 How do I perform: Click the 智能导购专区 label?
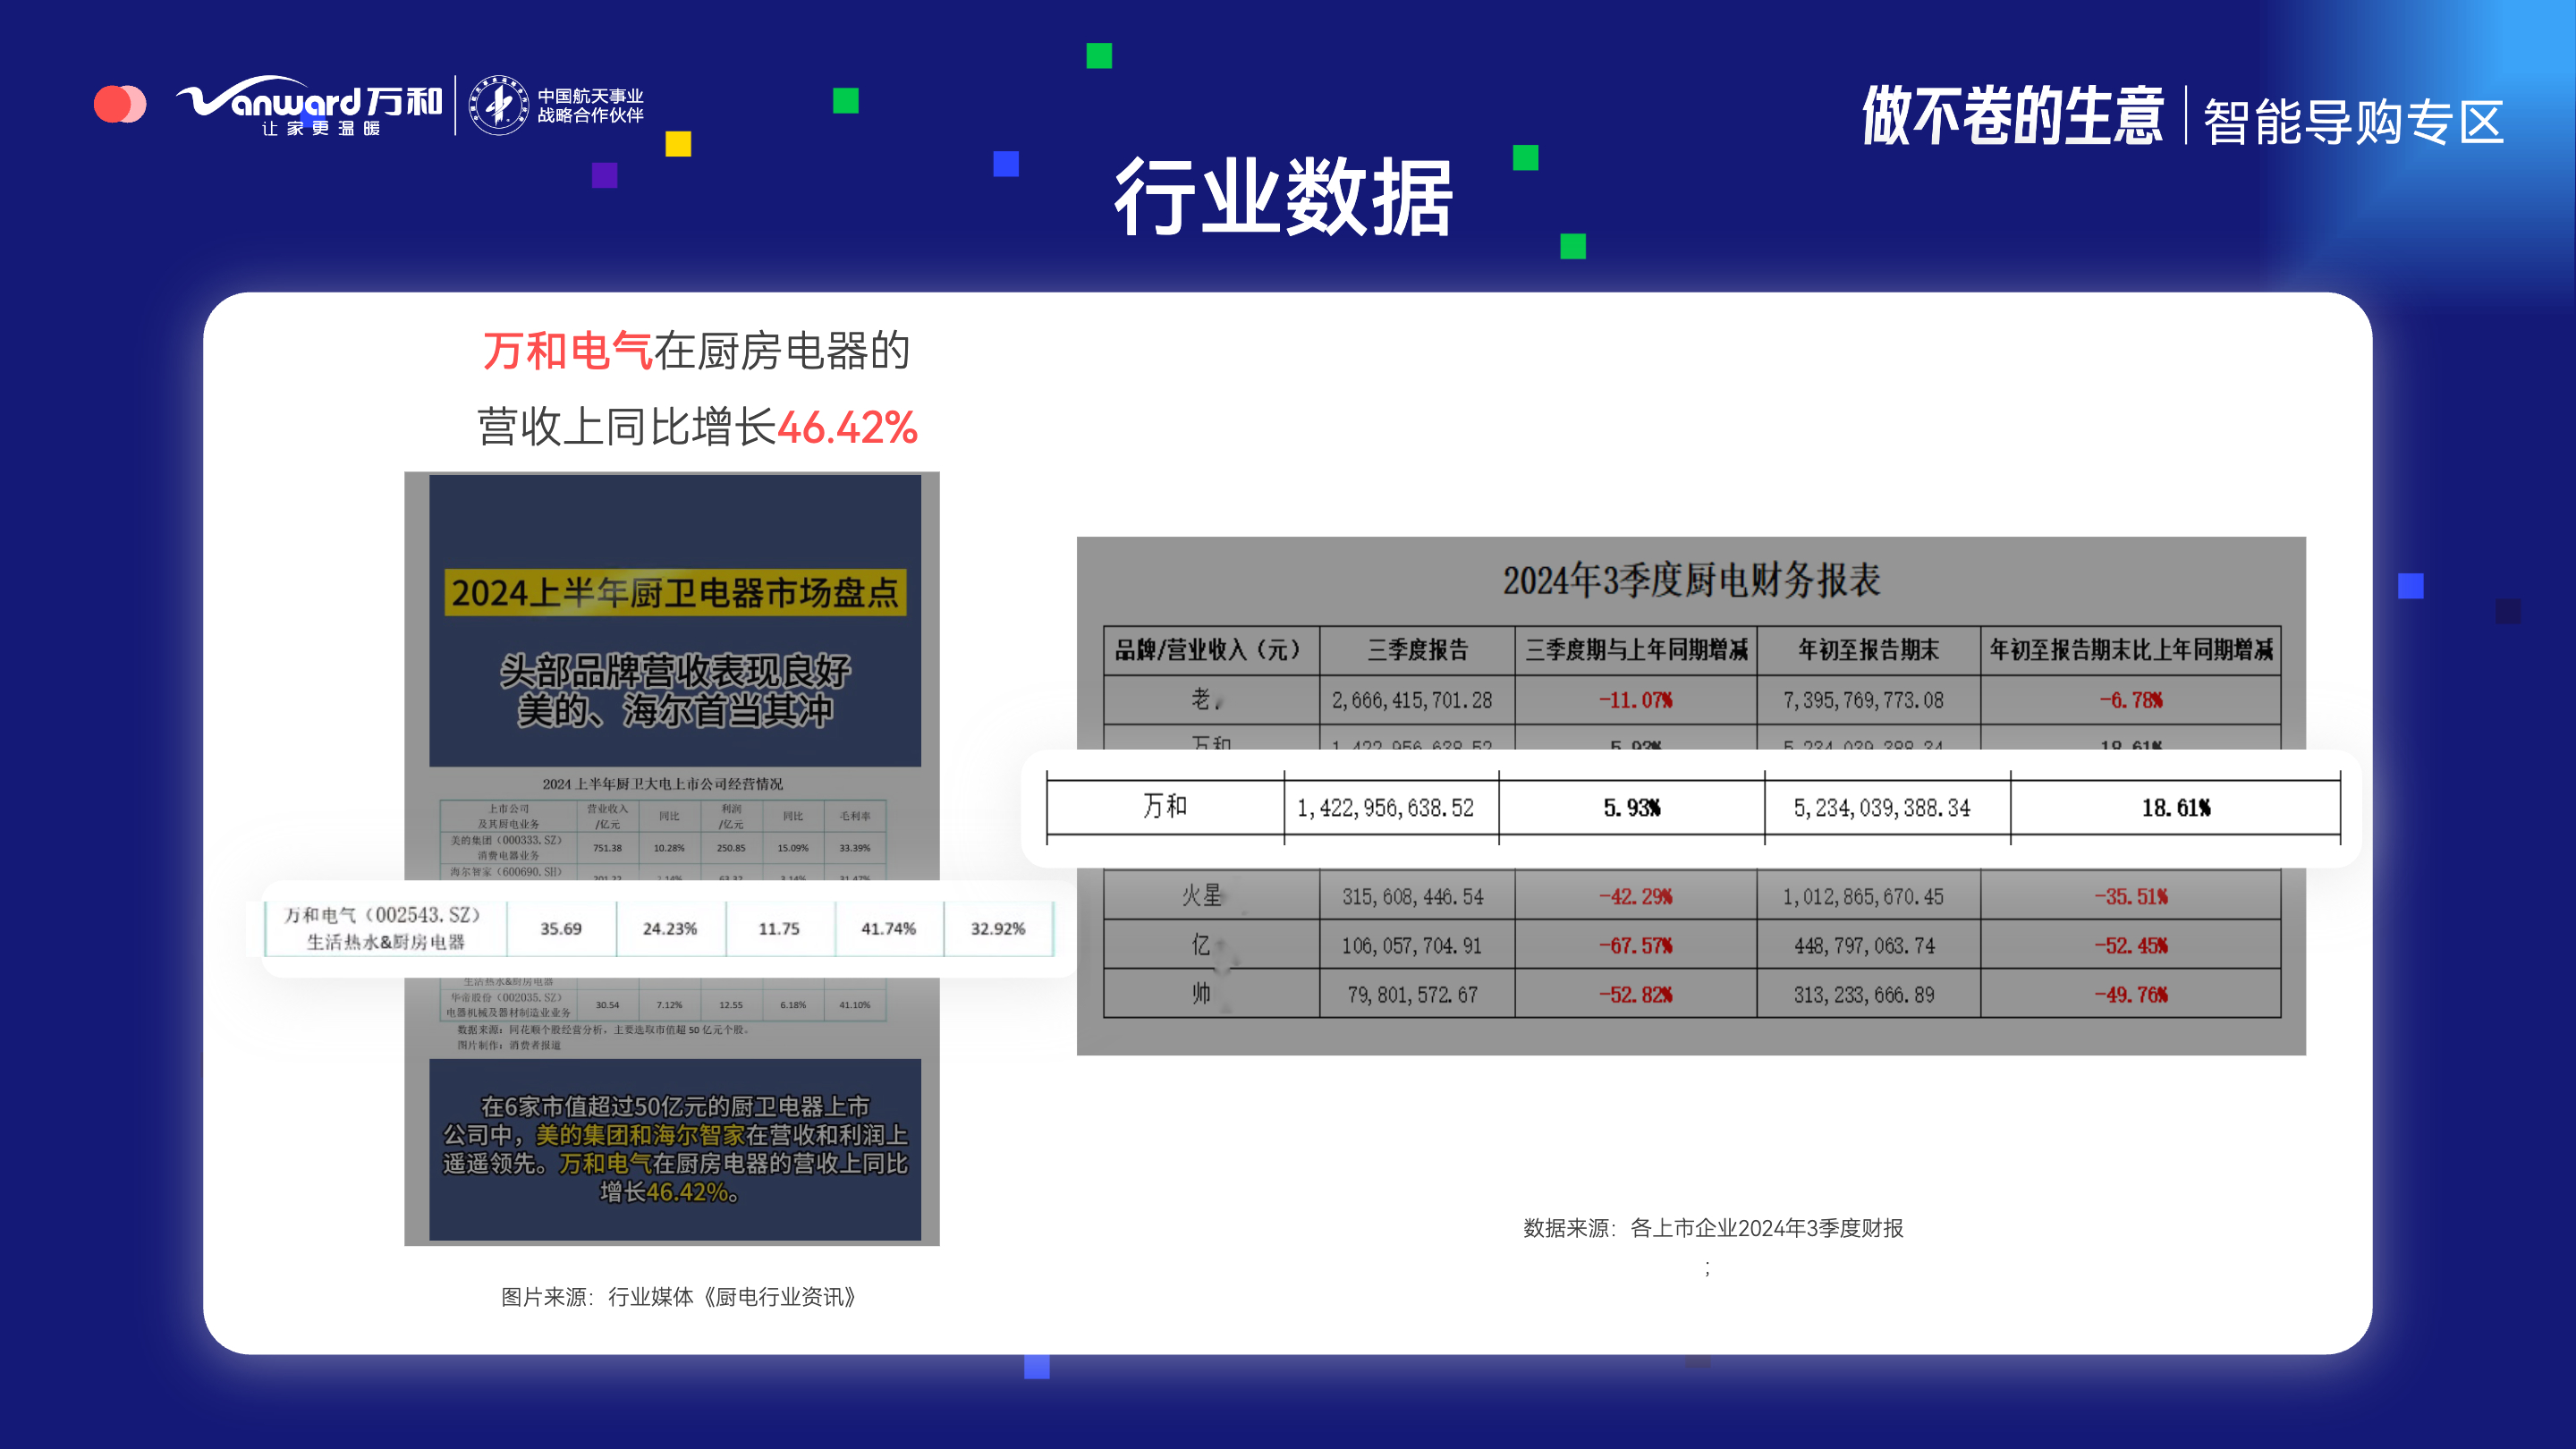click(x=2353, y=122)
